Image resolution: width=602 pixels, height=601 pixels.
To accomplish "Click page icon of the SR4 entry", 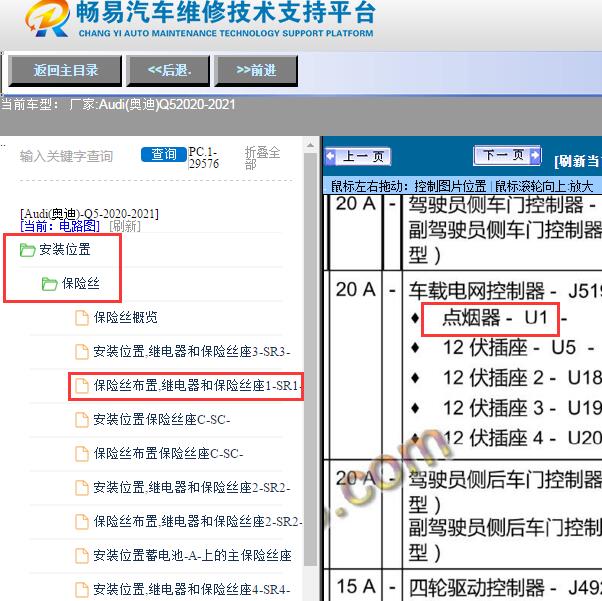I will point(81,589).
